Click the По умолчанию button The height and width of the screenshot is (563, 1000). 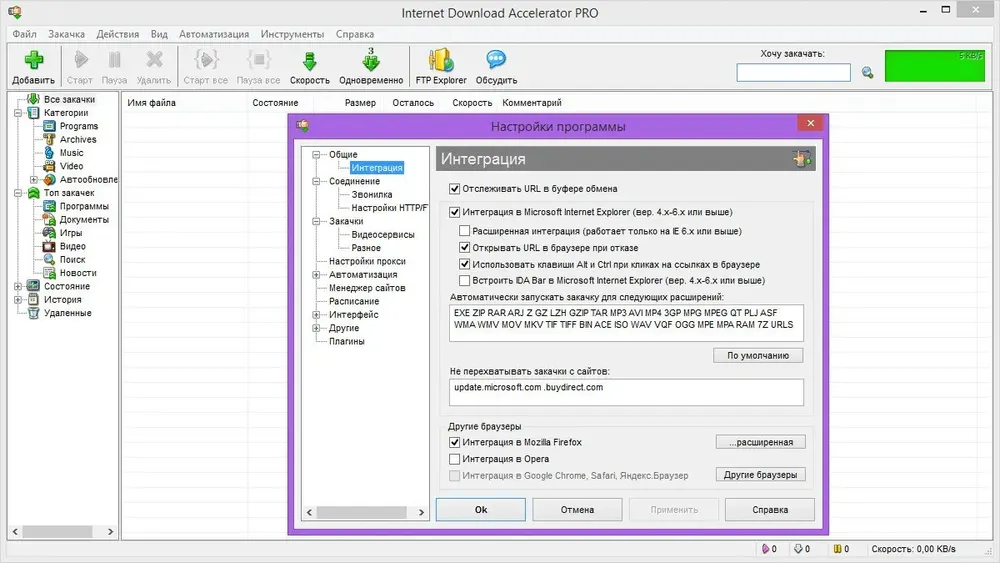coord(758,356)
